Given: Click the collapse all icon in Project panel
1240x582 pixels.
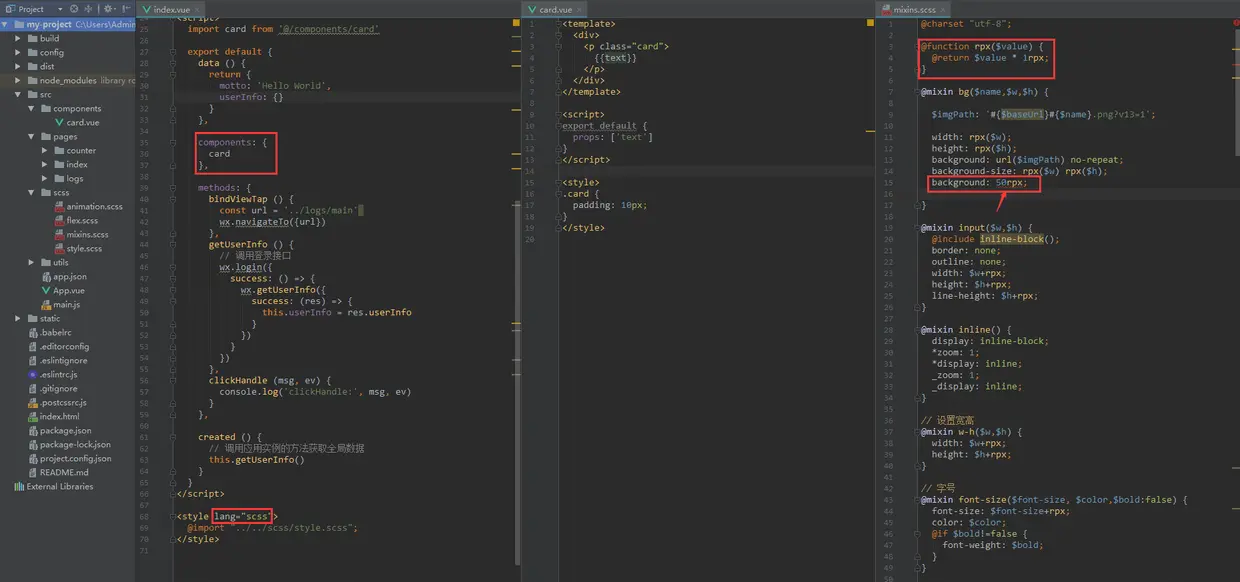Looking at the screenshot, I should click(x=88, y=9).
